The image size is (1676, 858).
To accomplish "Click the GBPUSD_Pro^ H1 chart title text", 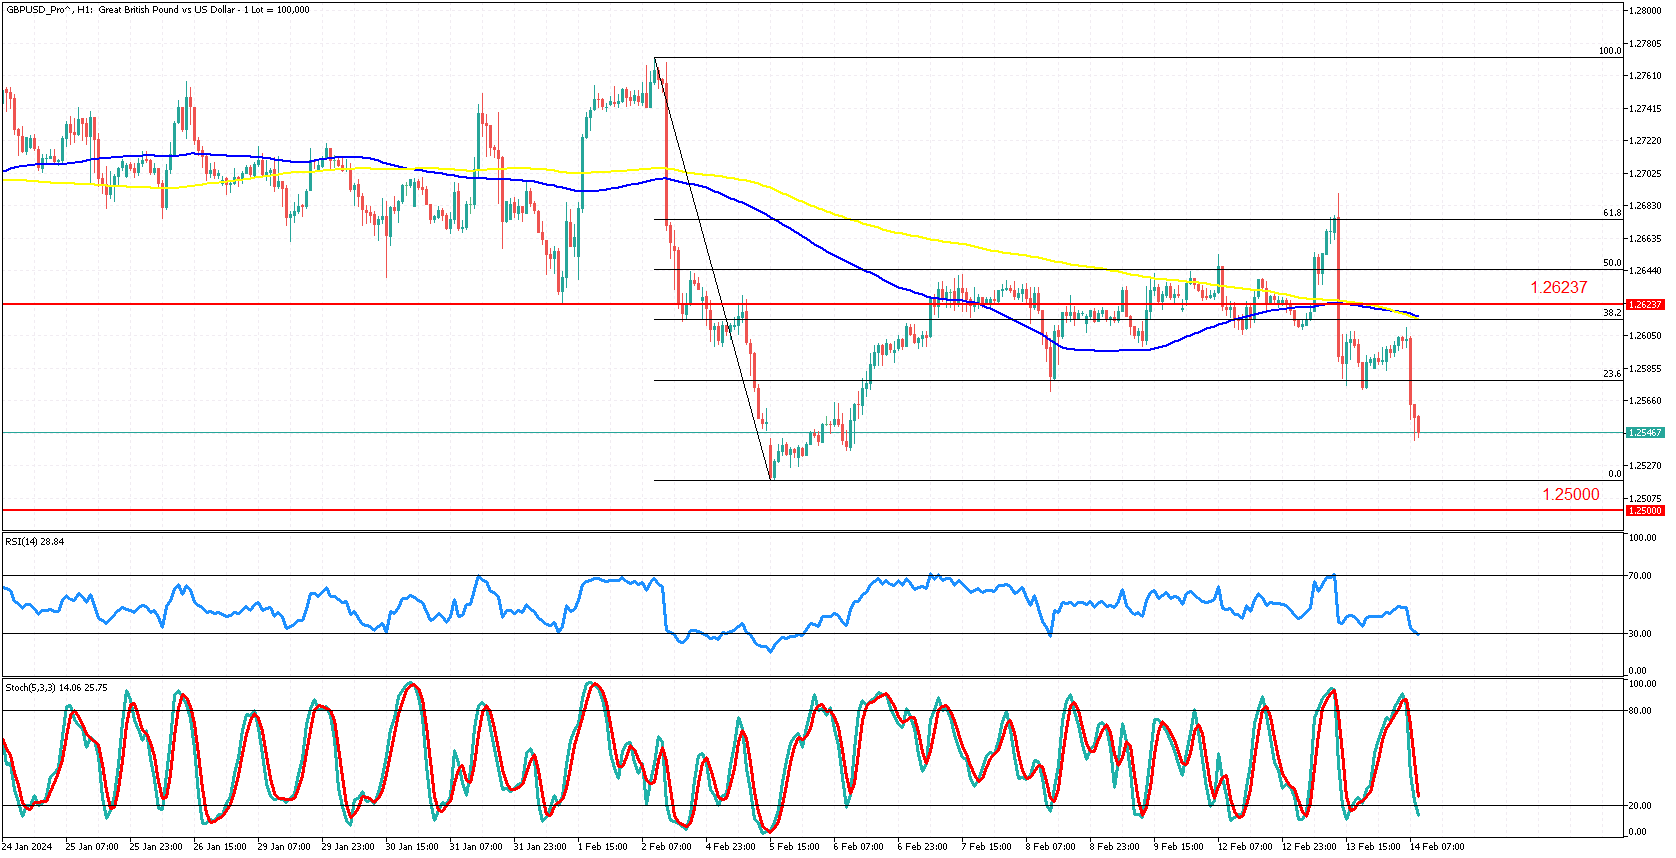I will click(x=158, y=10).
